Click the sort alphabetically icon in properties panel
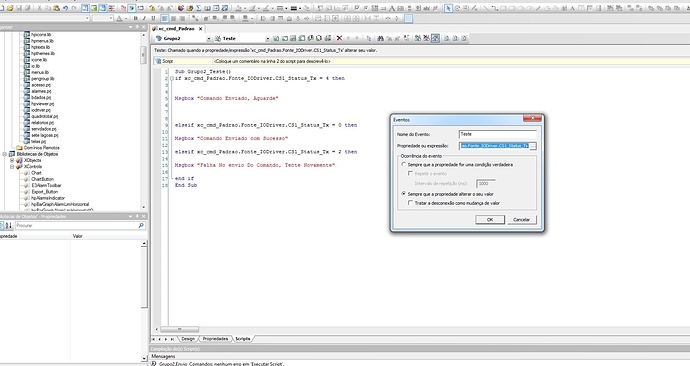The height and width of the screenshot is (366, 690). click(x=8, y=225)
